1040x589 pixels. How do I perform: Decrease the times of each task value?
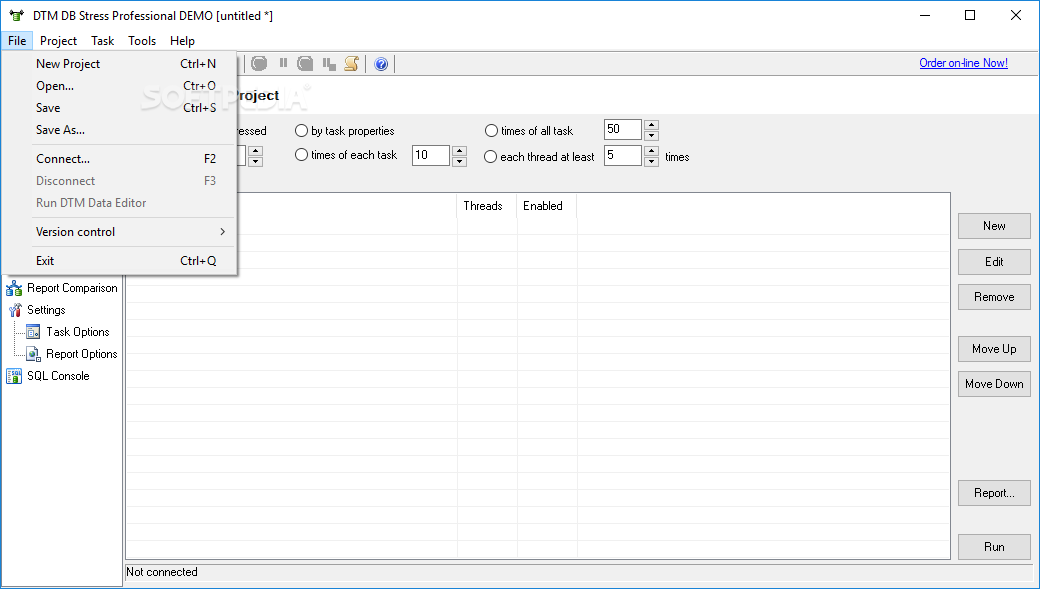tap(459, 161)
